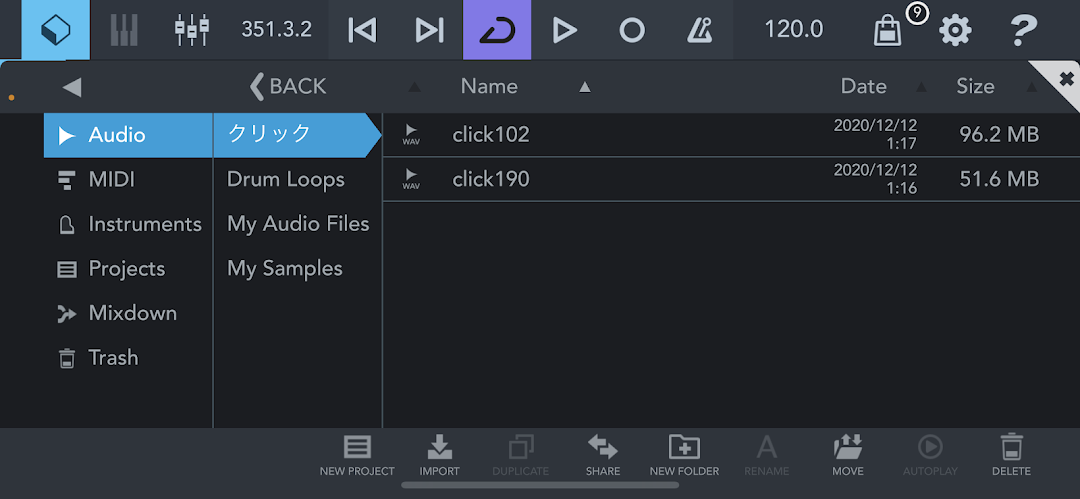Sort files by Size column
The width and height of the screenshot is (1080, 499).
[x=975, y=86]
